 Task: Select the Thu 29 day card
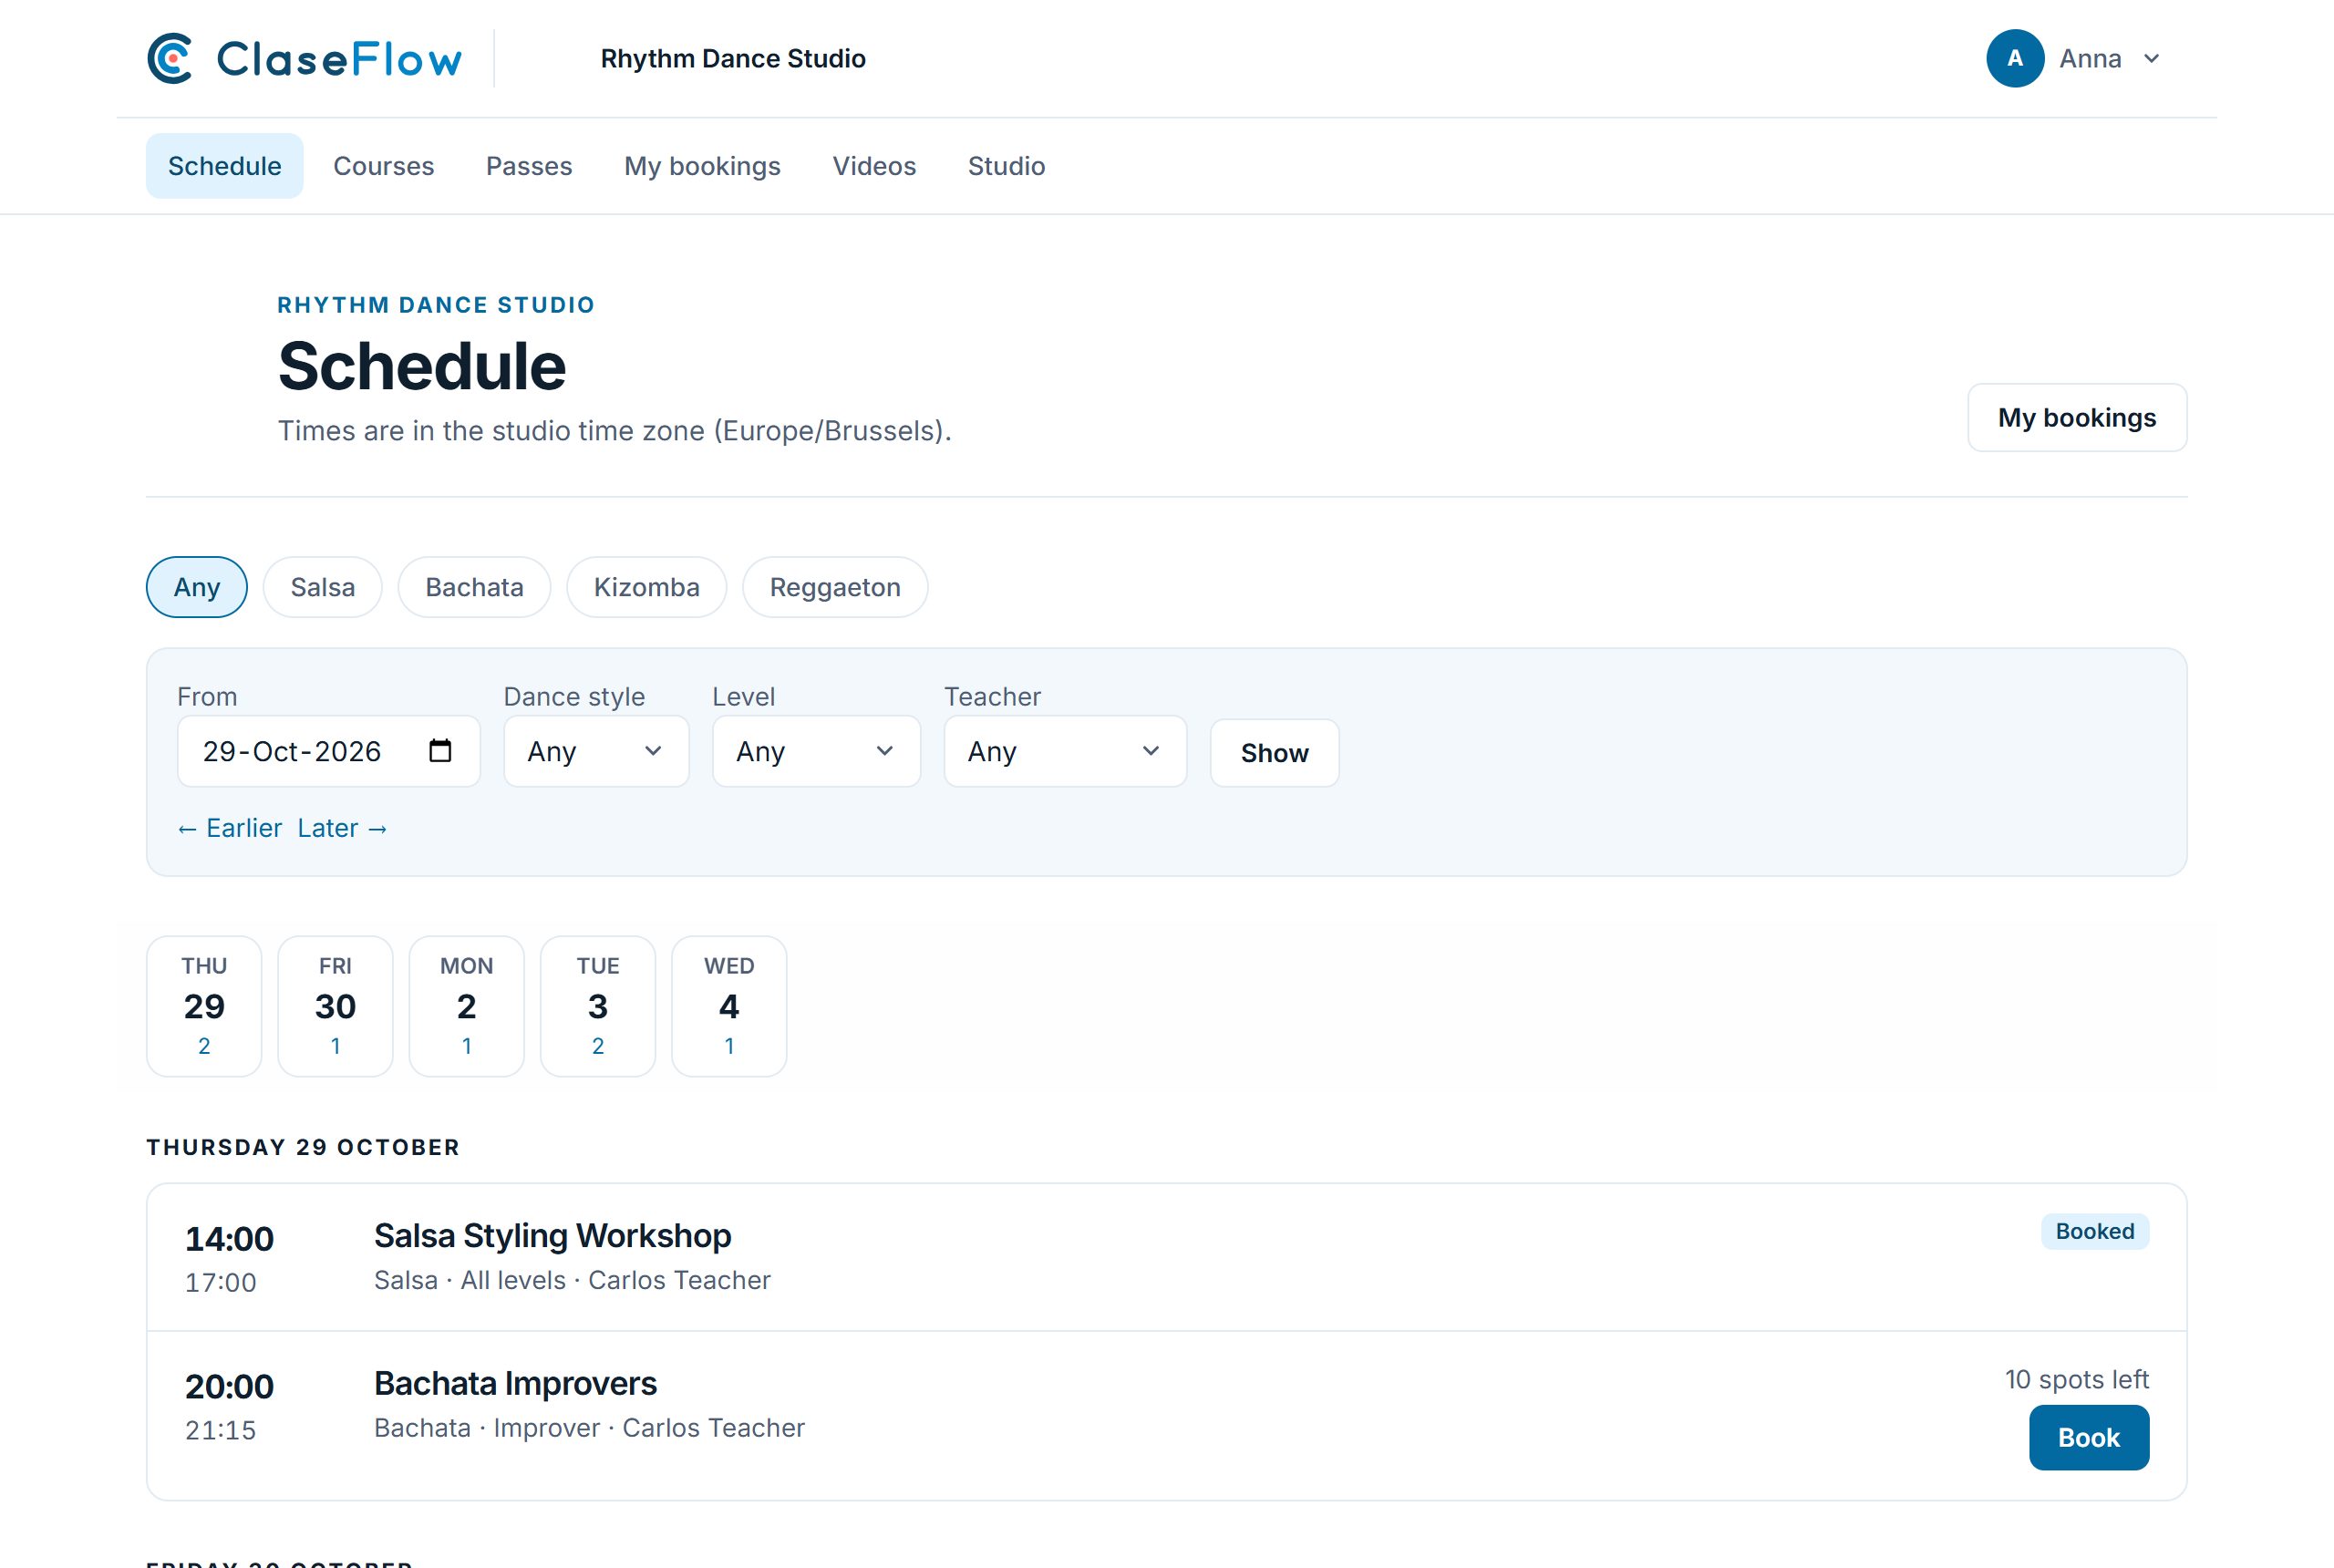[x=204, y=1006]
